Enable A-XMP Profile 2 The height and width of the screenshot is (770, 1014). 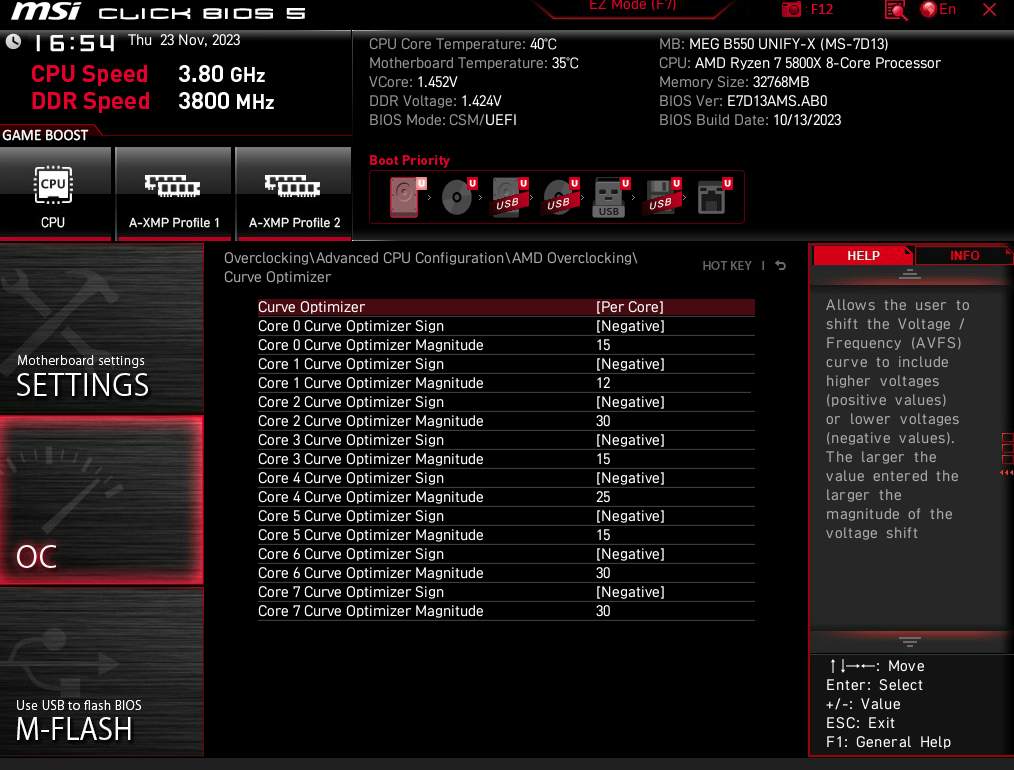294,193
